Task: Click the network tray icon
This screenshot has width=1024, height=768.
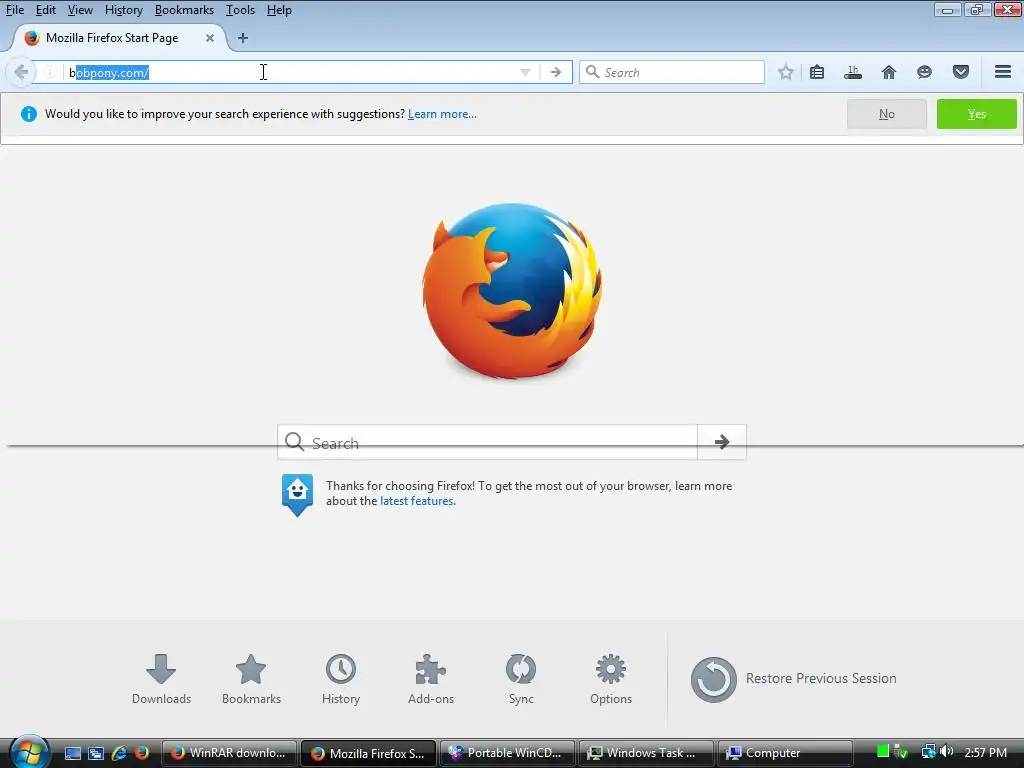Action: [x=928, y=752]
